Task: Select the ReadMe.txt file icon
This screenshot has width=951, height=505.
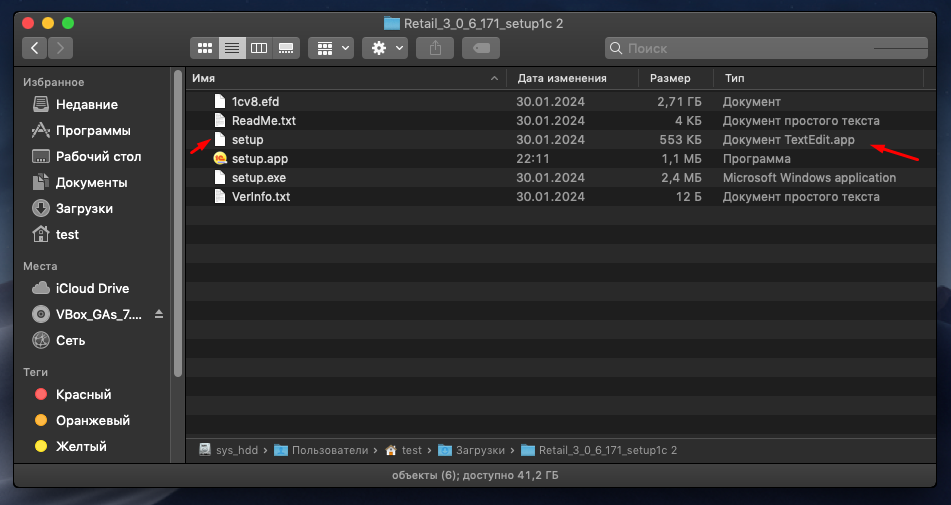Action: coord(220,120)
